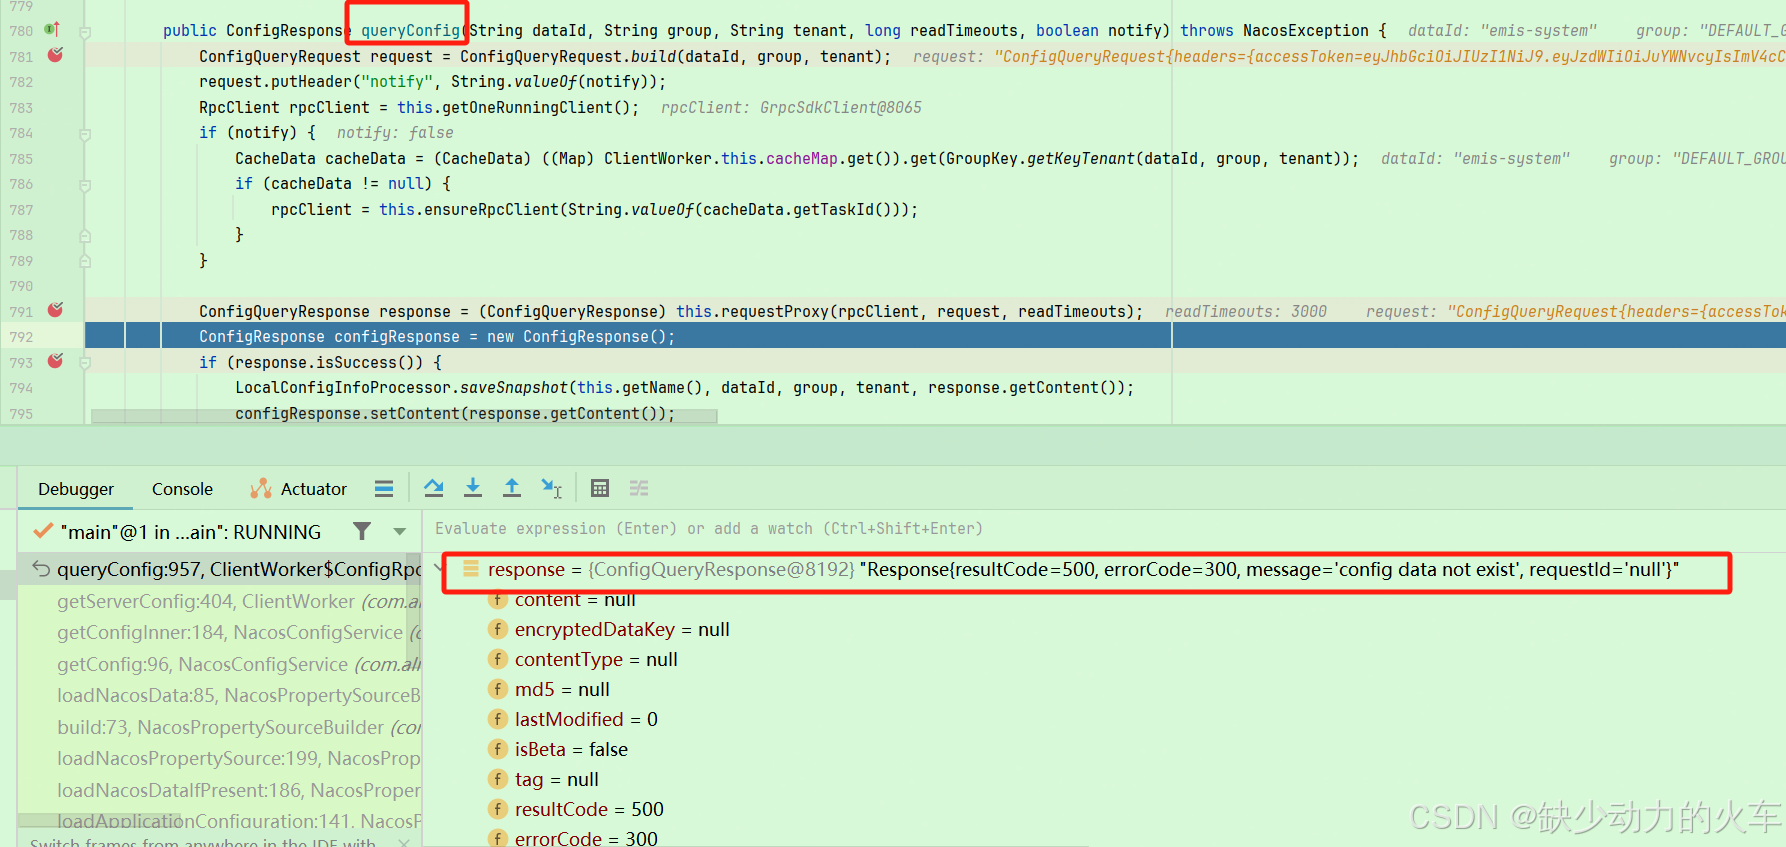The image size is (1786, 847).
Task: Click the field icon beside resultCode = 500
Action: coord(498,809)
